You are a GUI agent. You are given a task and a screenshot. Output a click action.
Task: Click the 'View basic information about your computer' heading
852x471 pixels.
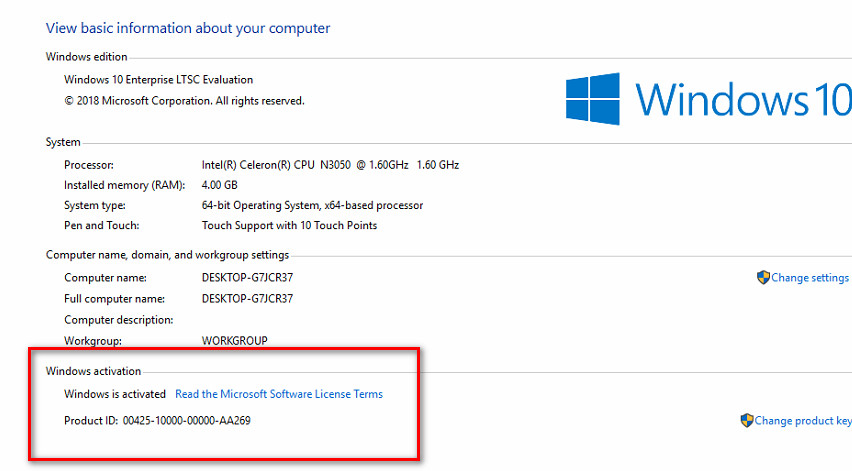pos(187,28)
